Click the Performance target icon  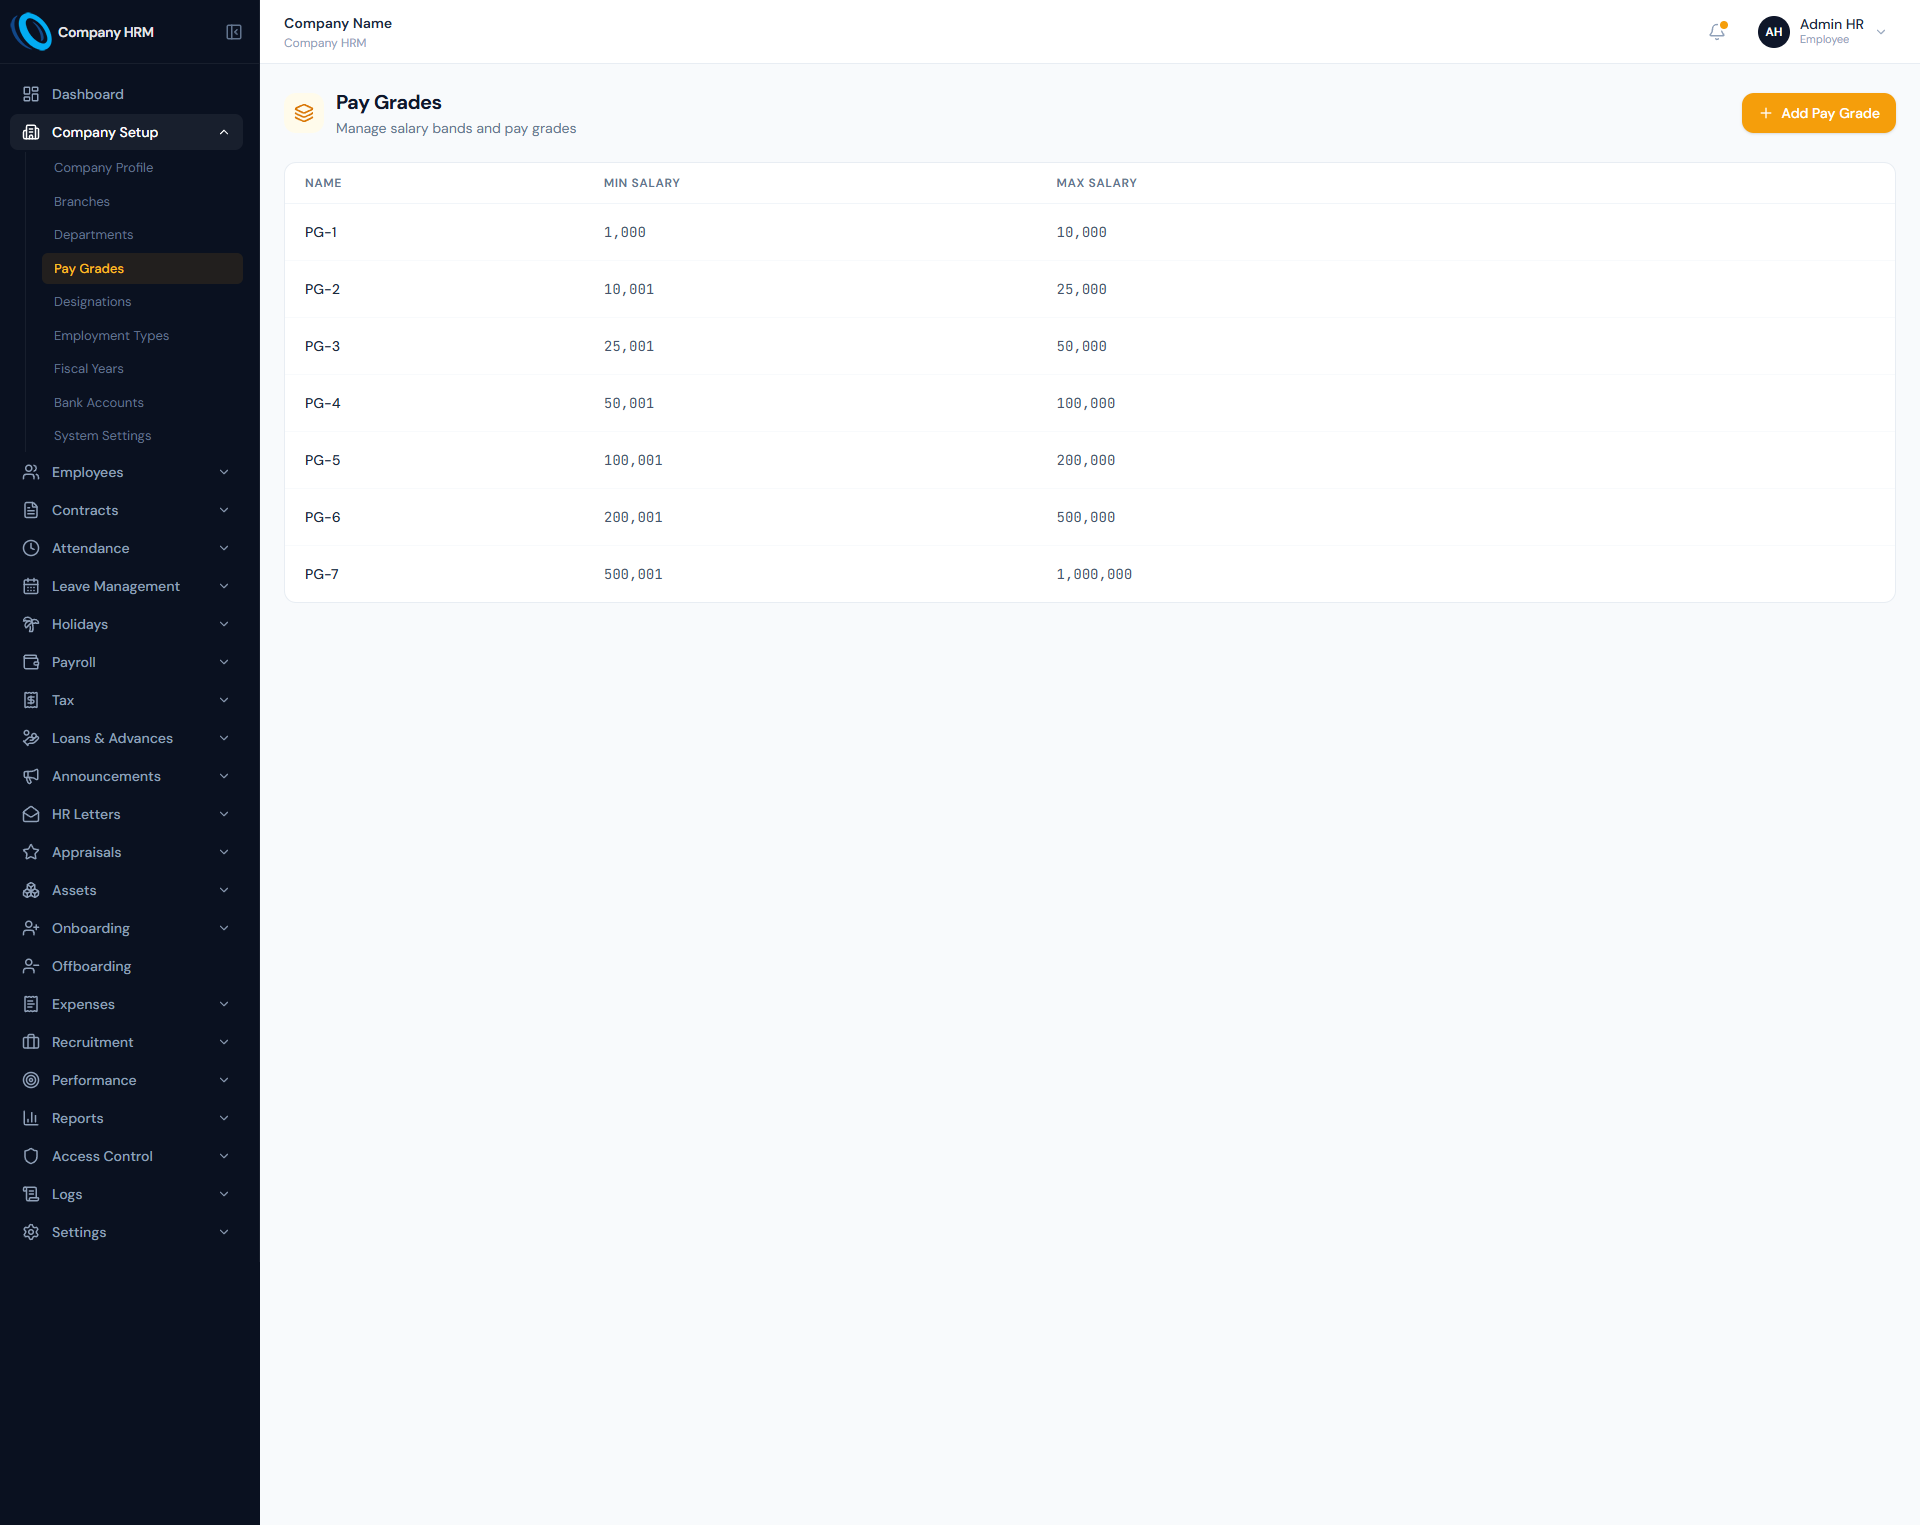pos(31,1080)
